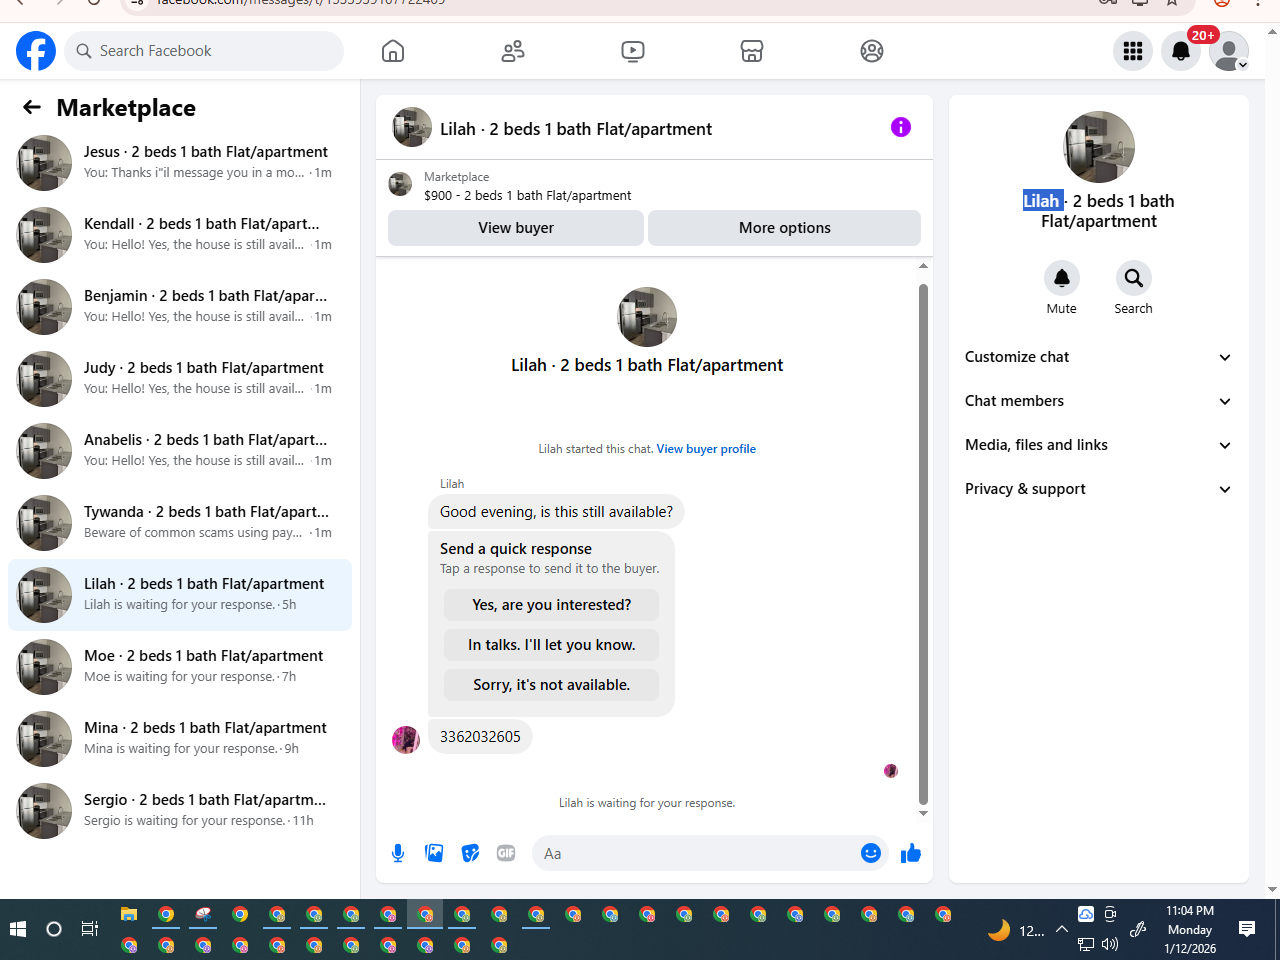Open Jesus conversation in Marketplace list
The image size is (1280, 960).
coord(180,163)
